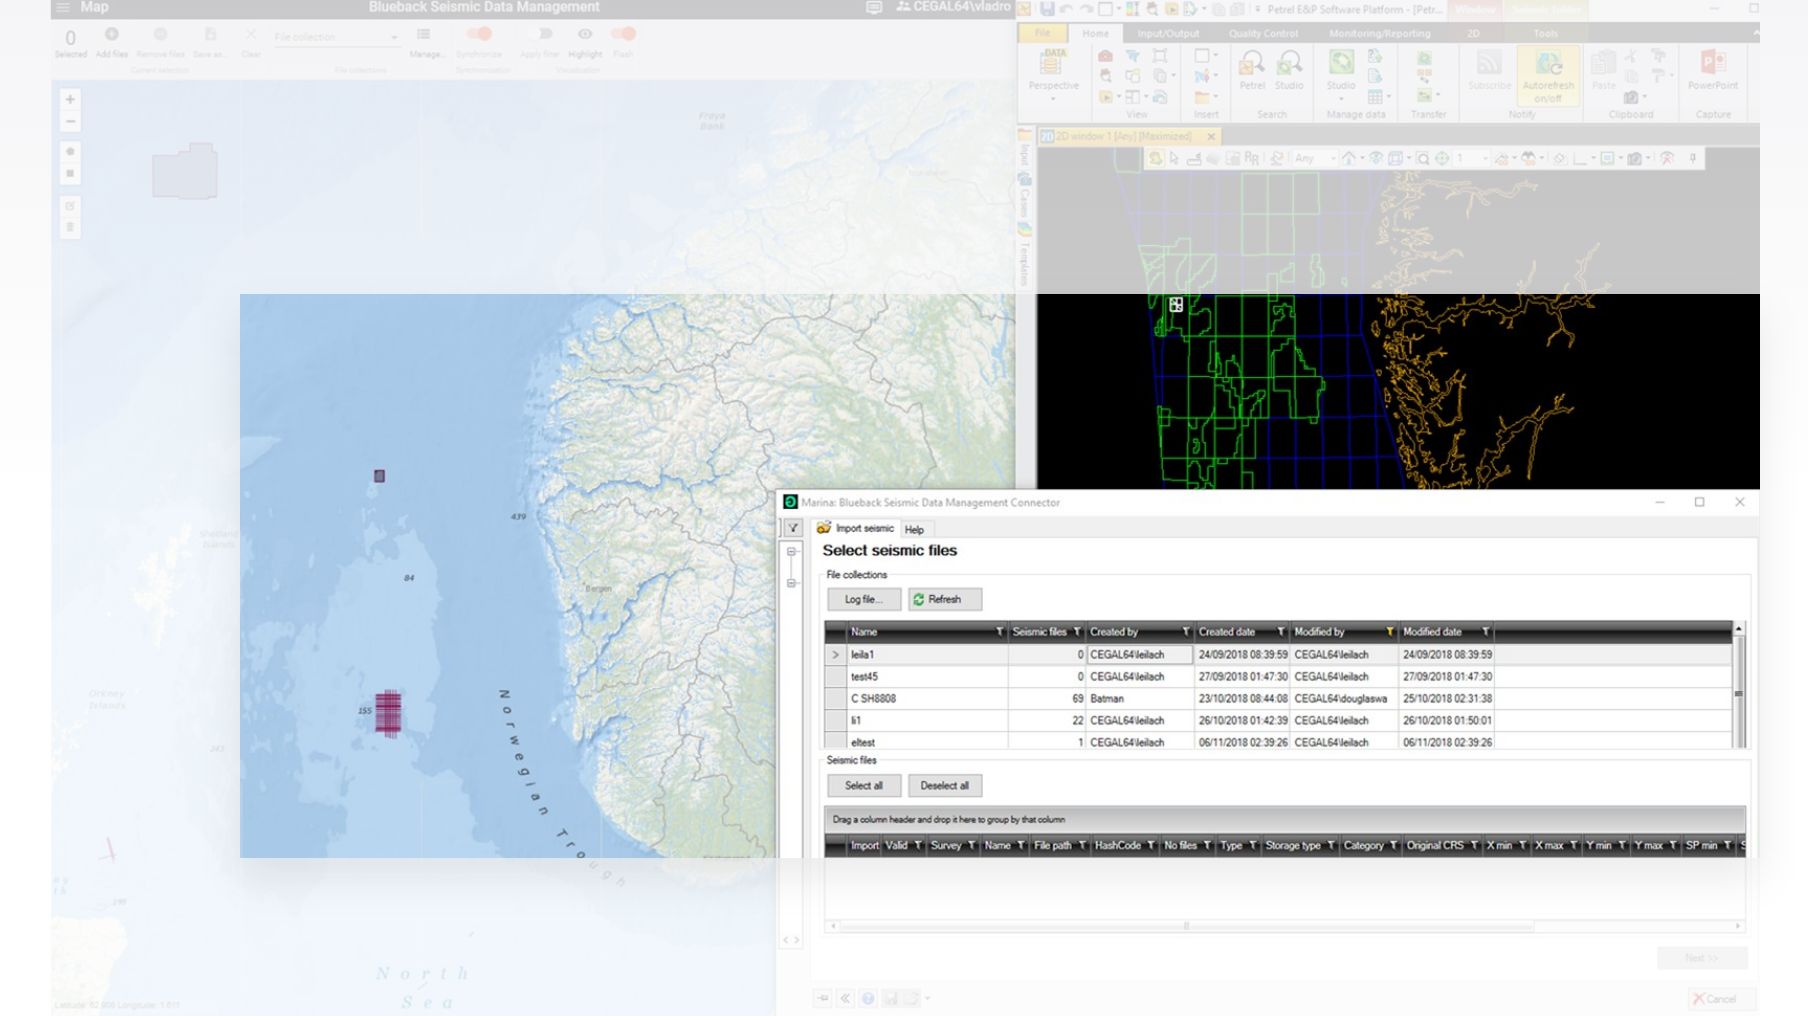This screenshot has width=1808, height=1016.
Task: Select the leila1 collection row
Action: (1278, 654)
